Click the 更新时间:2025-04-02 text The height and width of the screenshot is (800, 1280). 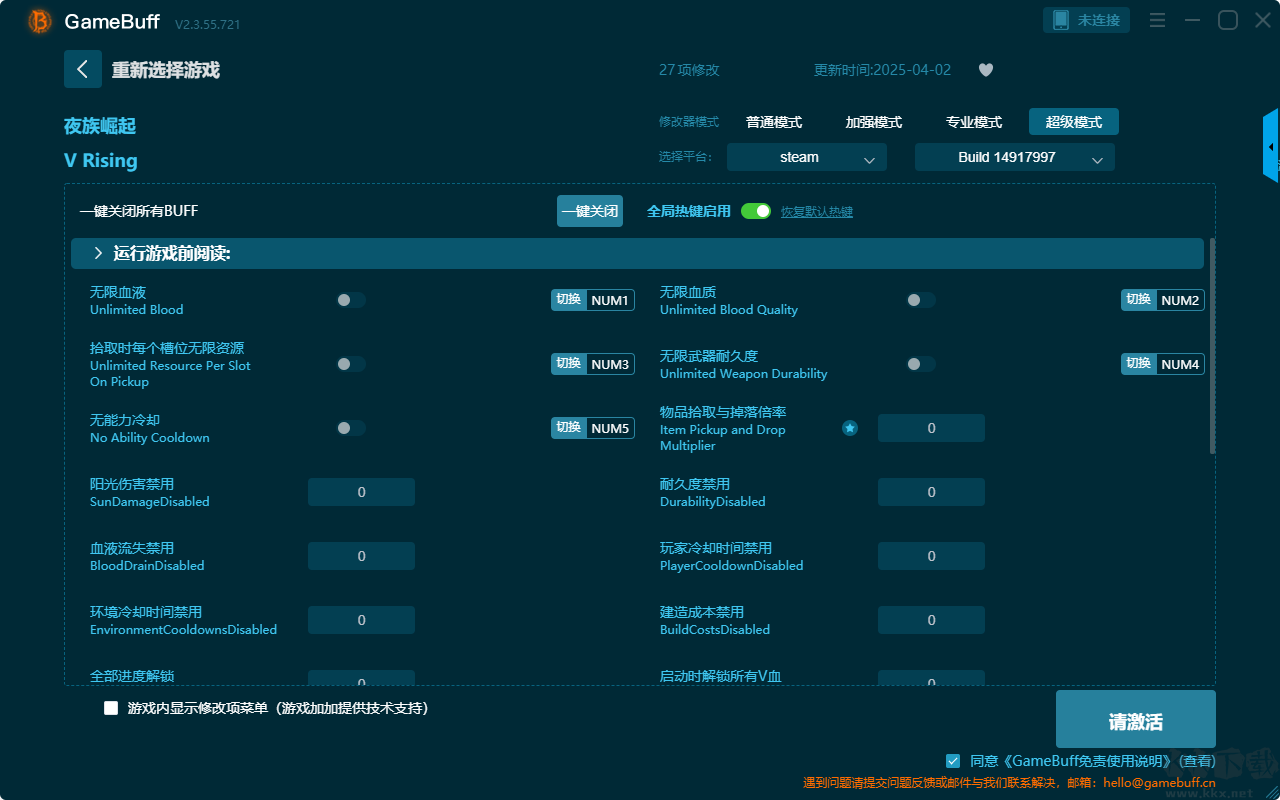tap(883, 70)
